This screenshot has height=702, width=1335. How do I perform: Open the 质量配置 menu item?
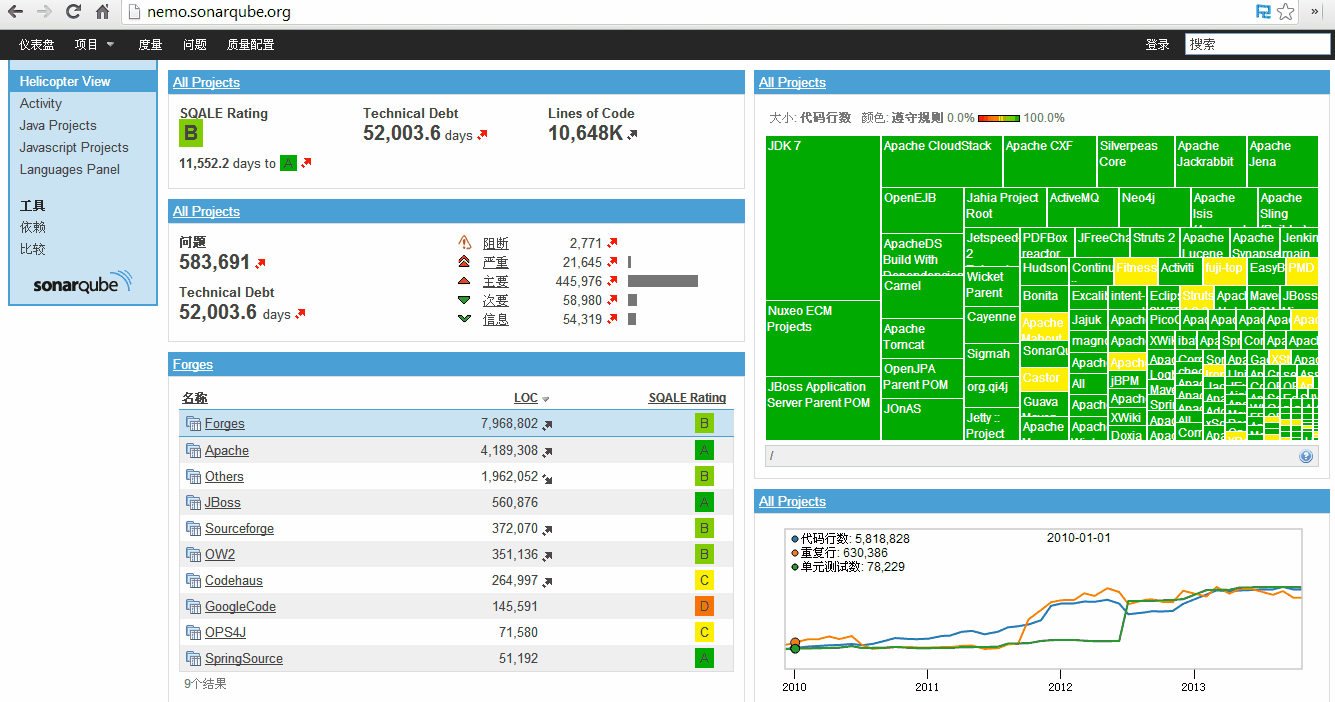tap(250, 44)
